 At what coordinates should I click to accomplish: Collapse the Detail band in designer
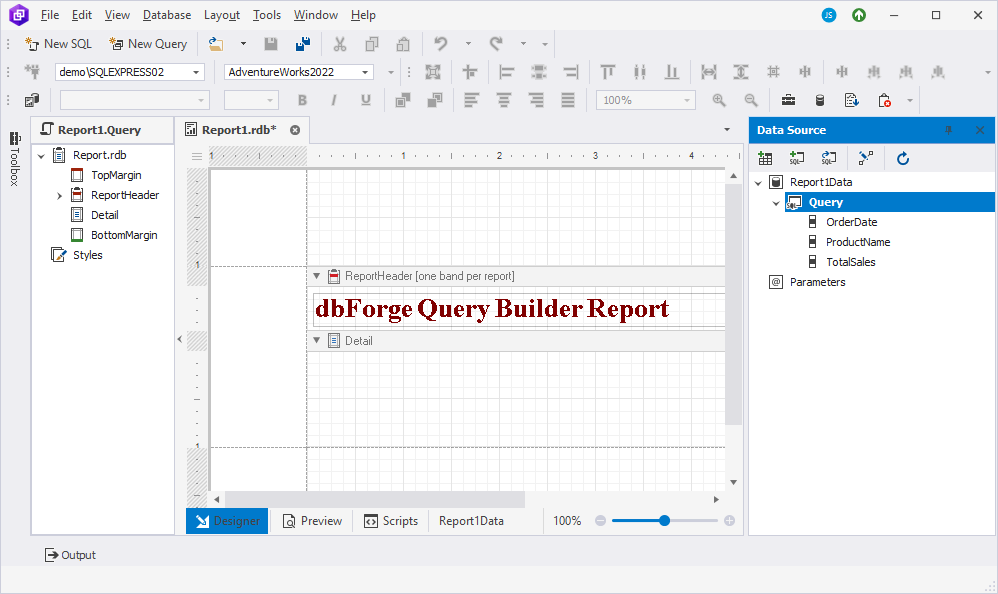click(316, 341)
